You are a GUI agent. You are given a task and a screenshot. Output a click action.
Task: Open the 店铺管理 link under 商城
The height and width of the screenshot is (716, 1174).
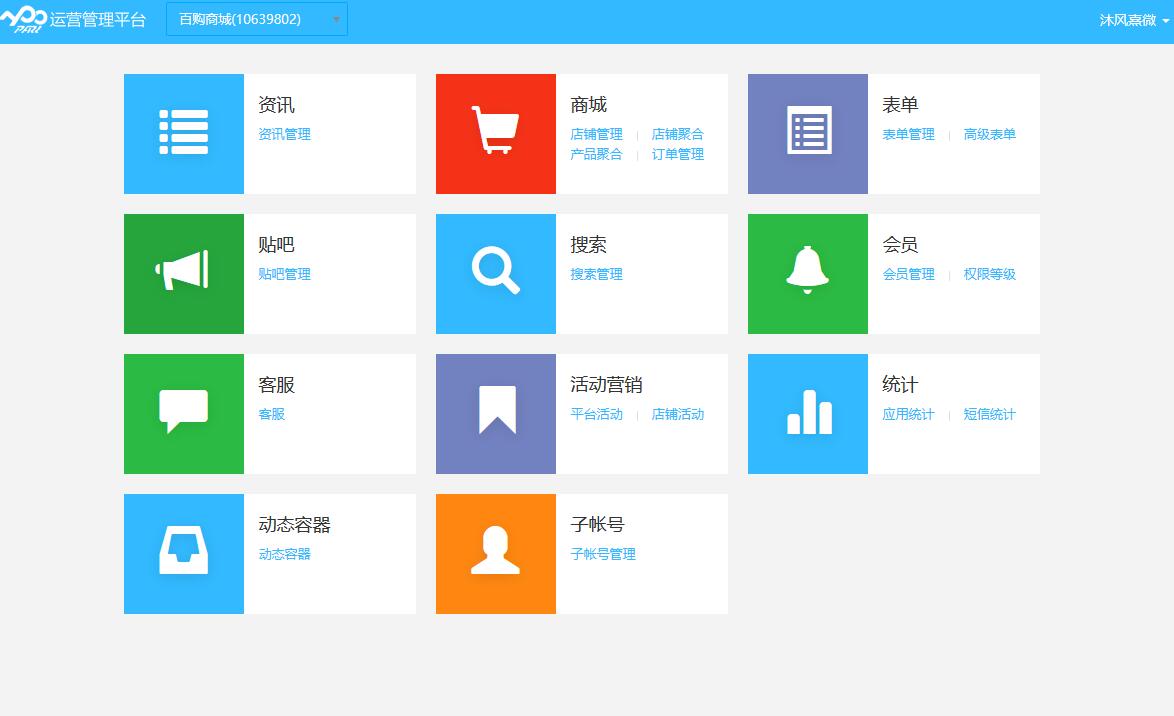[x=596, y=134]
